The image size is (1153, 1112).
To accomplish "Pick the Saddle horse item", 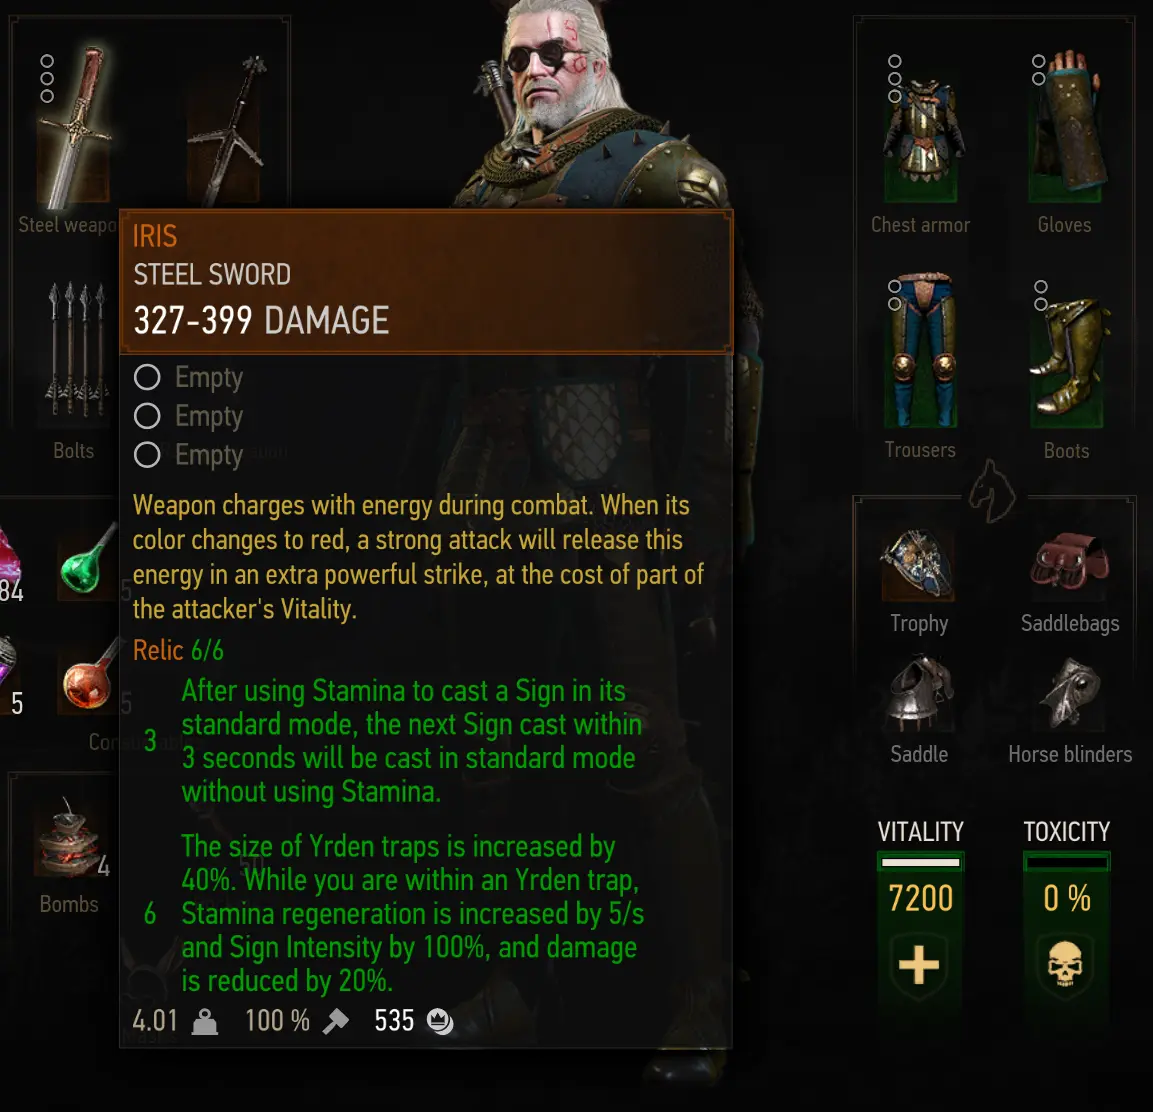I will pyautogui.click(x=919, y=693).
